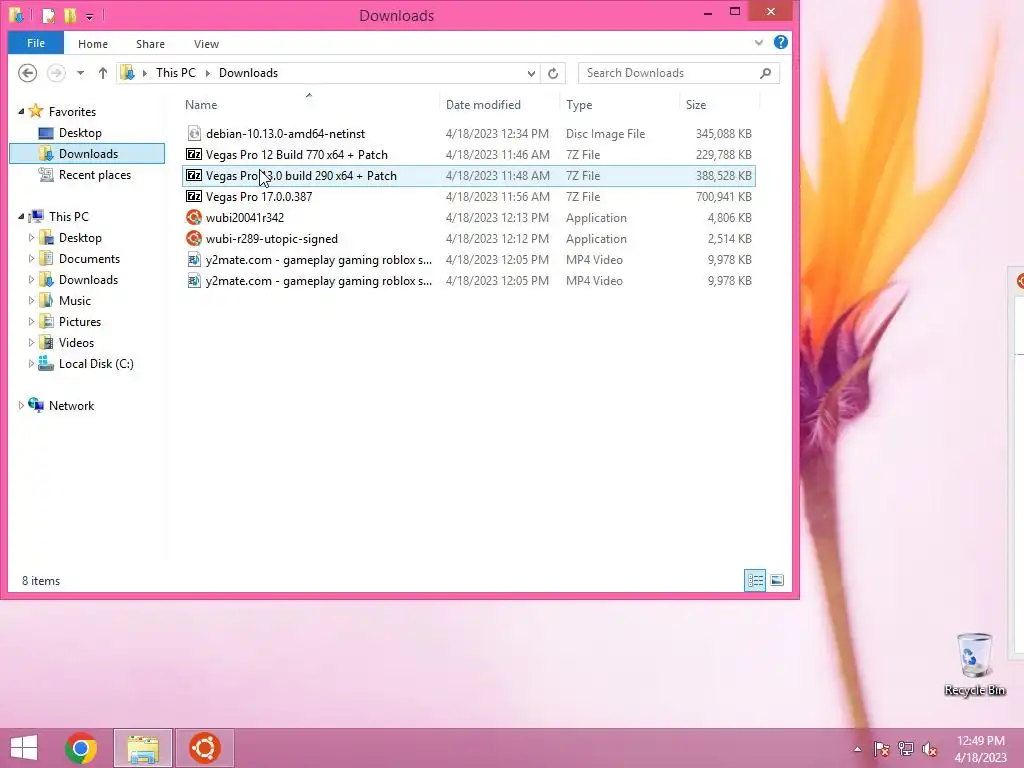
Task: Open the Action Center flag icon
Action: [x=882, y=749]
